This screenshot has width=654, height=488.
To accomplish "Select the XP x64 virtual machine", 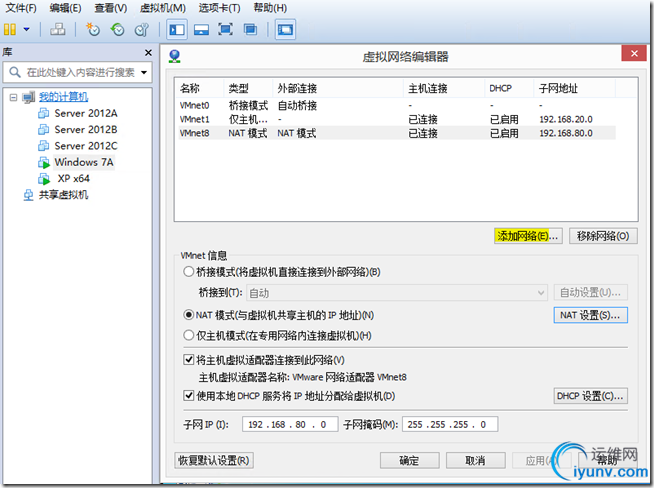I will pos(73,179).
